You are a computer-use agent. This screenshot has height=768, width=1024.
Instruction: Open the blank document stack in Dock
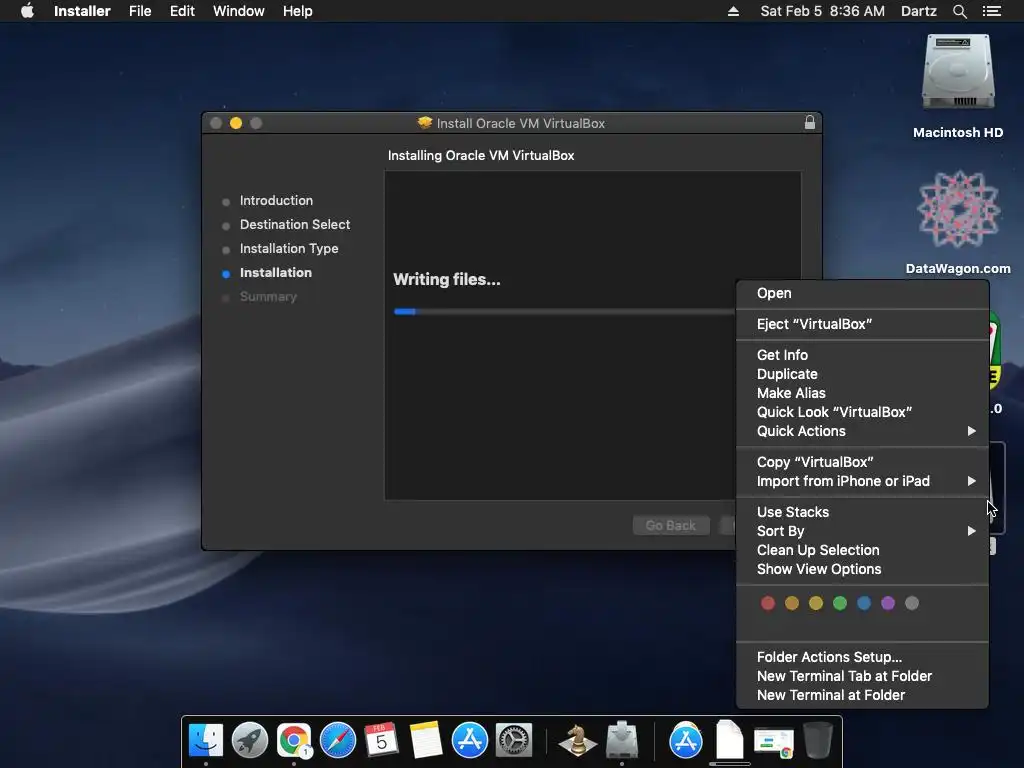point(729,739)
